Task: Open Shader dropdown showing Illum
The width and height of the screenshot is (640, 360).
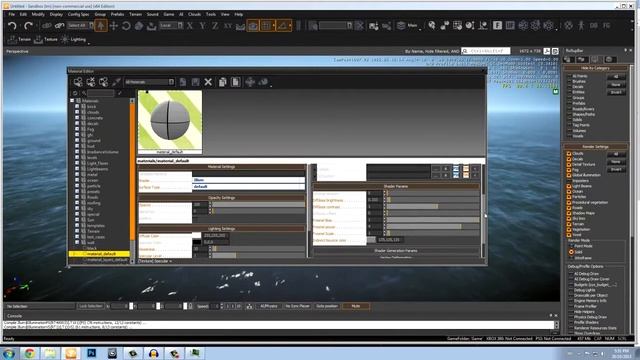Action: tap(249, 180)
